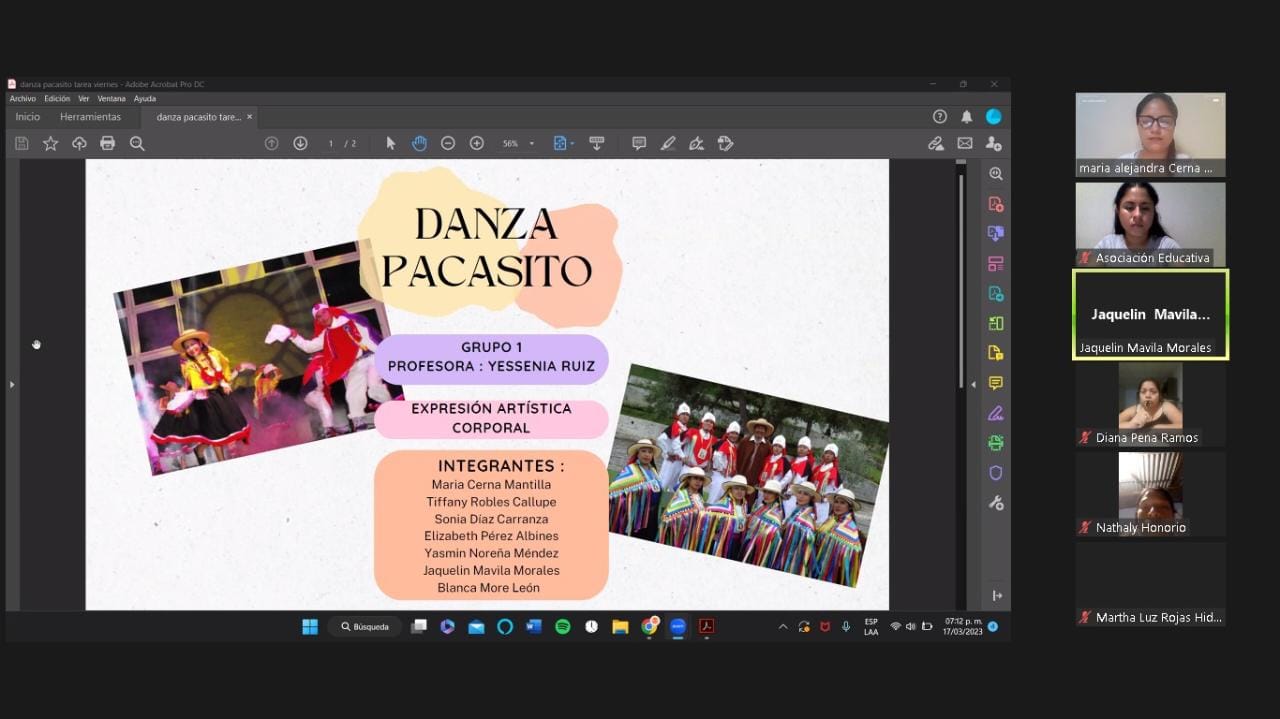Open Word from the taskbar

click(534, 627)
